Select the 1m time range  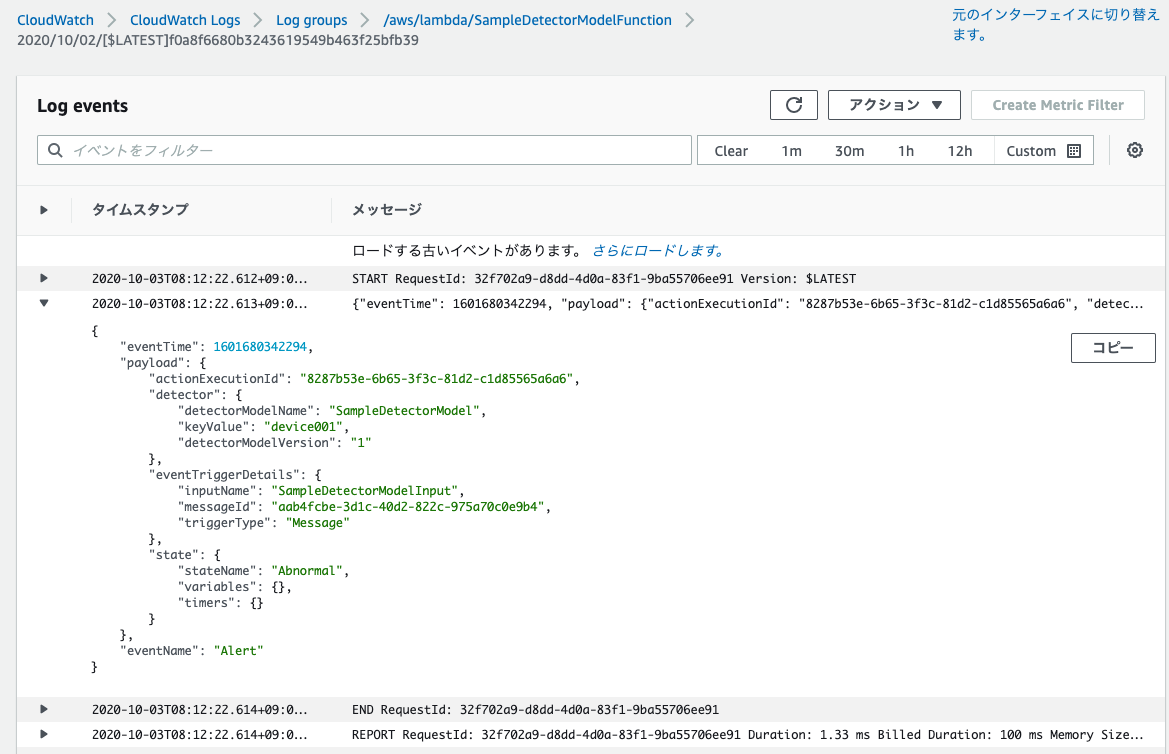[x=791, y=150]
